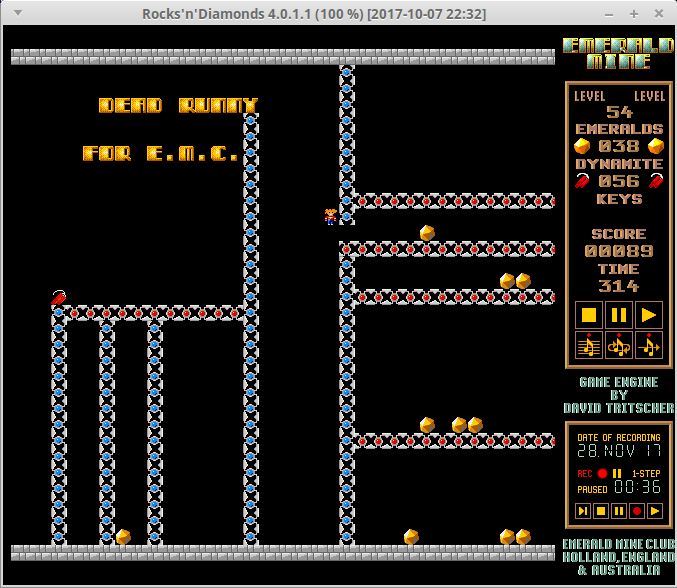
Task: Click the player character sprite
Action: click(331, 216)
